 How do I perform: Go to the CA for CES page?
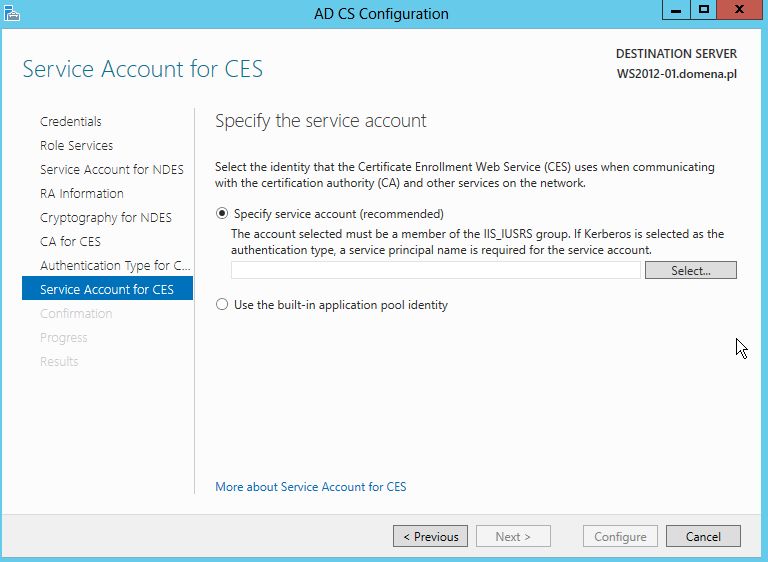click(70, 242)
